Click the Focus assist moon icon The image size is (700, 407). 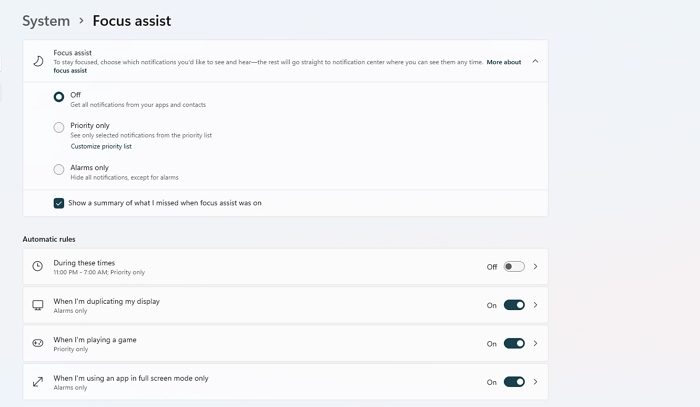(38, 61)
